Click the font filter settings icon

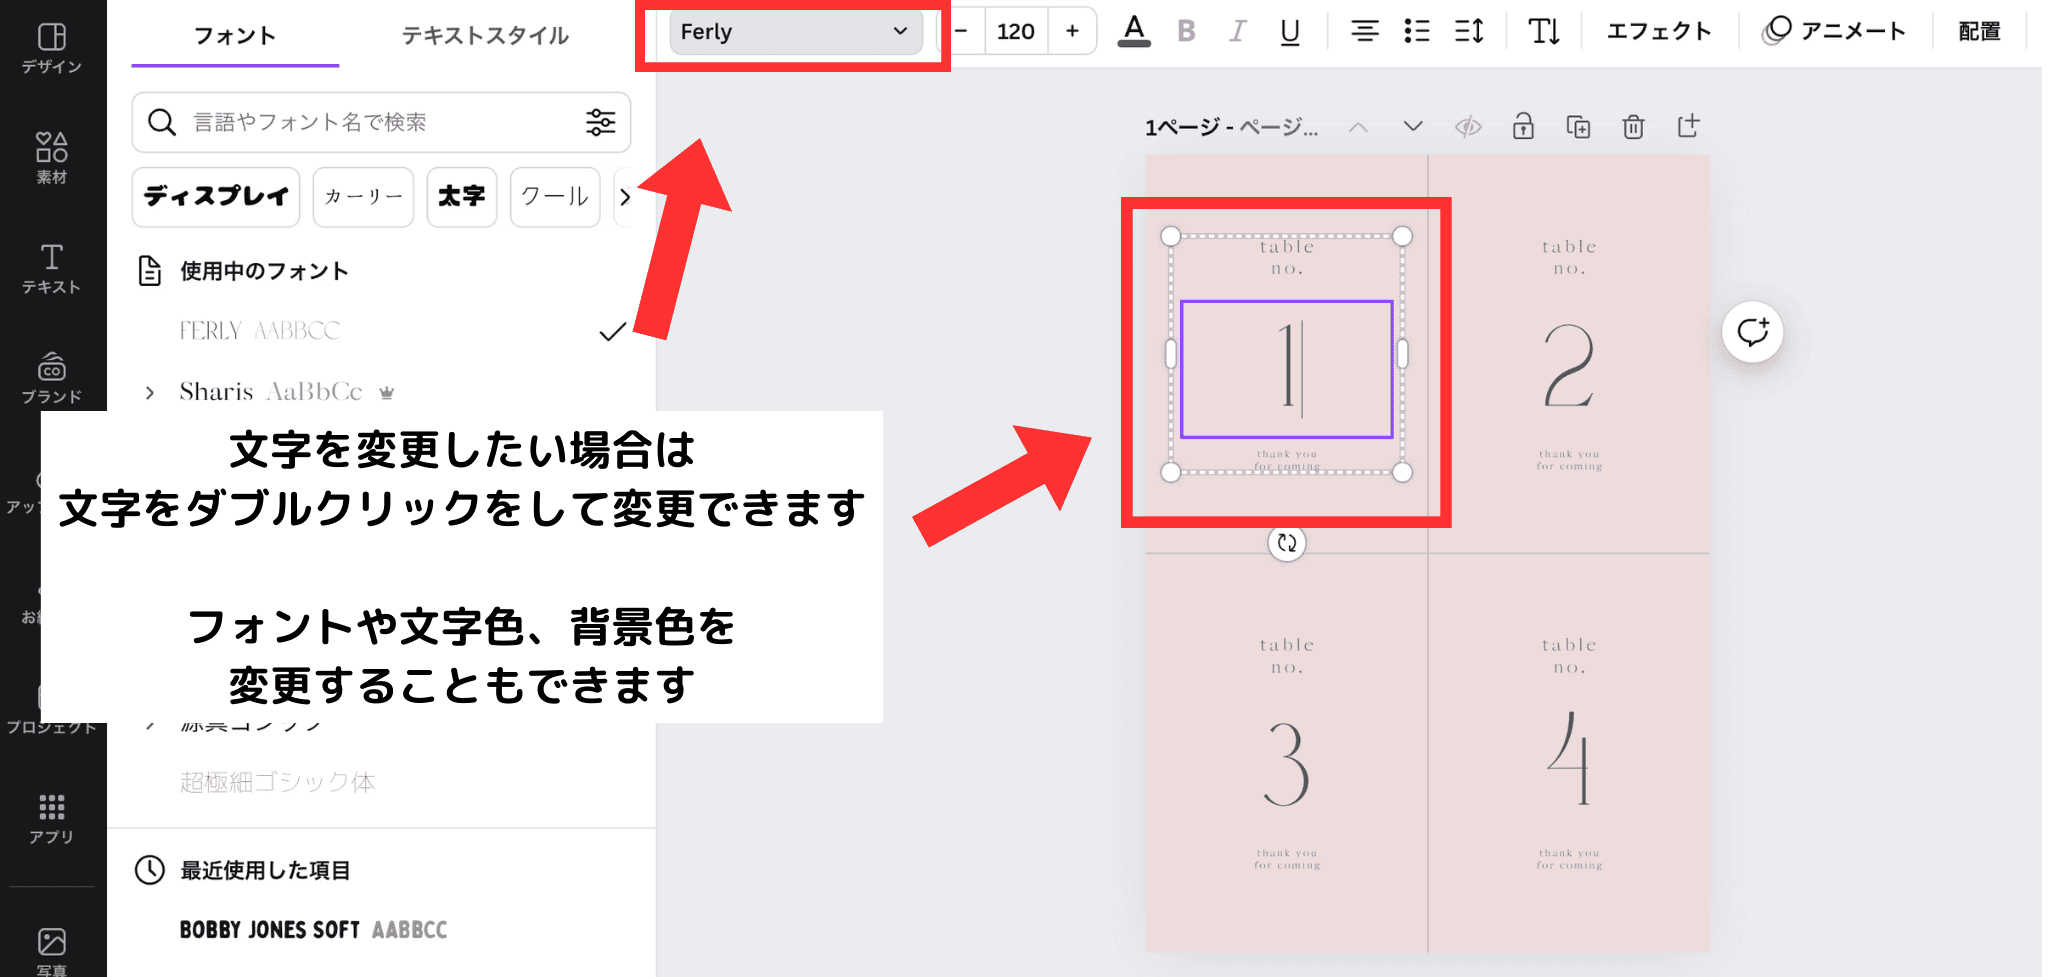pyautogui.click(x=600, y=122)
